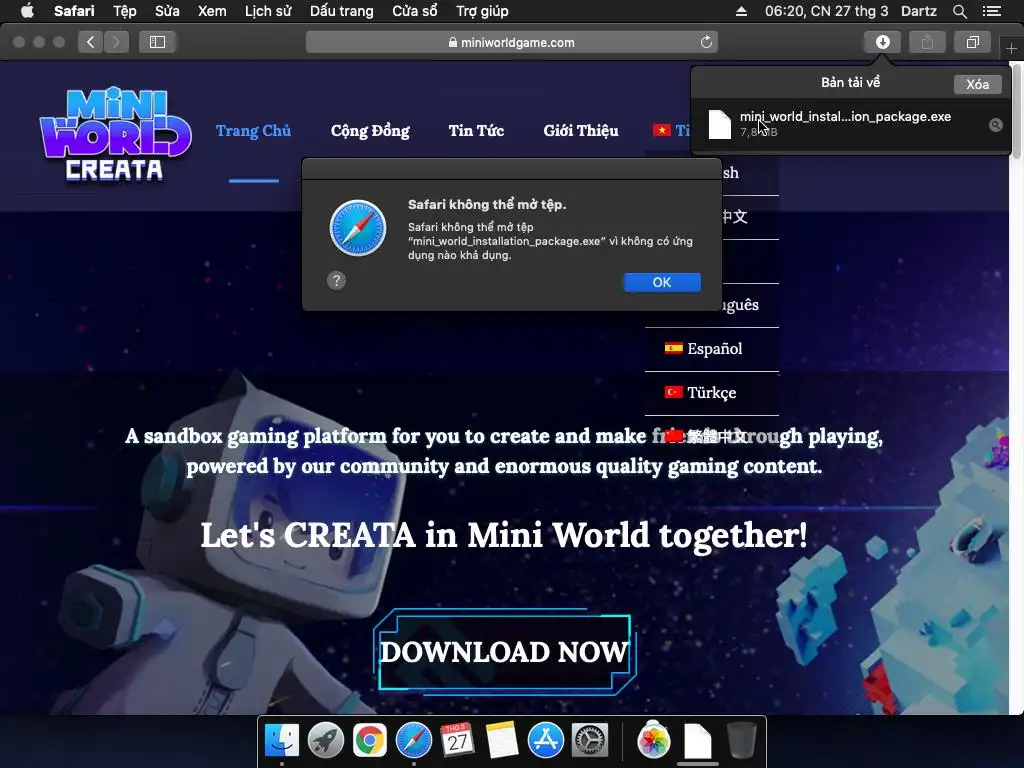Expand the language selector with Vietnam flag
The height and width of the screenshot is (768, 1024).
pos(671,131)
